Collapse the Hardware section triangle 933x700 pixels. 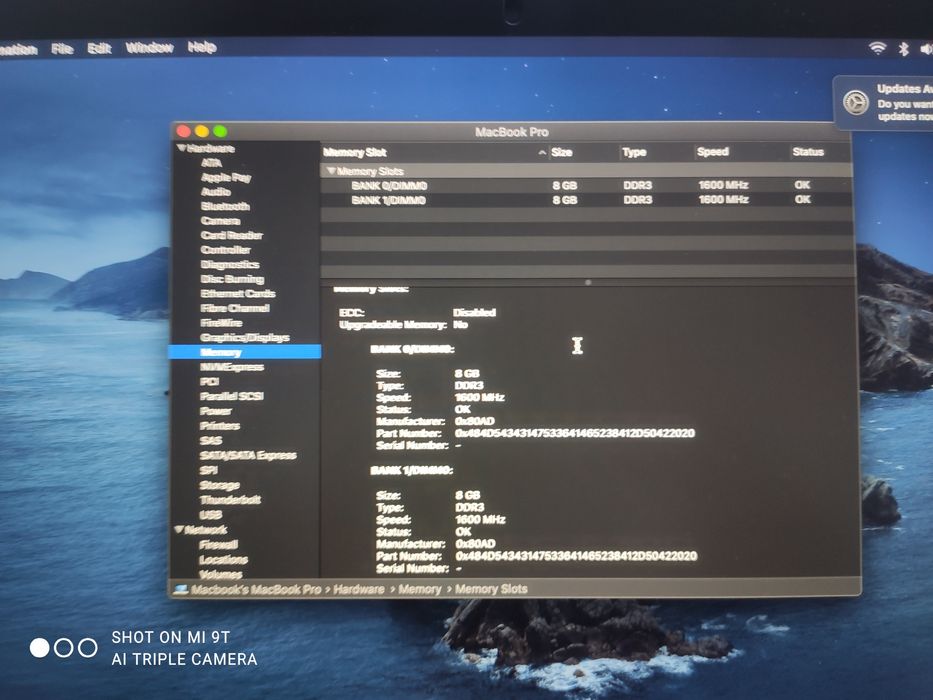181,148
